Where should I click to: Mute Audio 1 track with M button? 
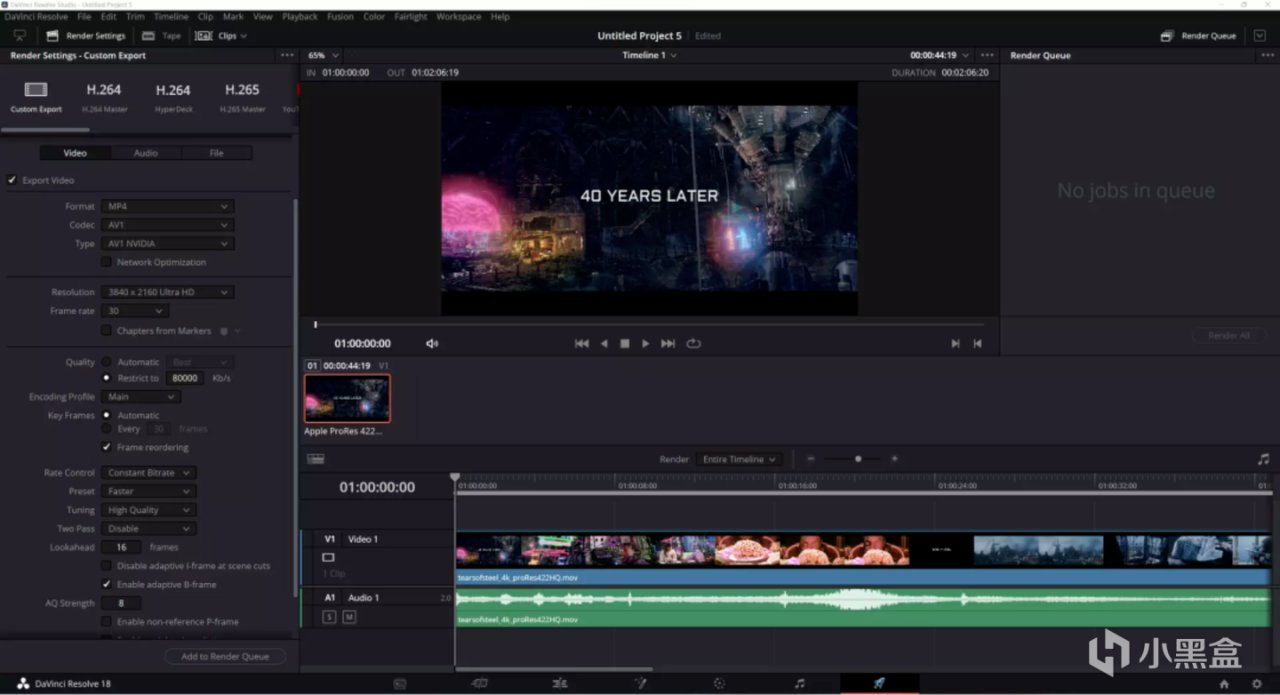349,617
